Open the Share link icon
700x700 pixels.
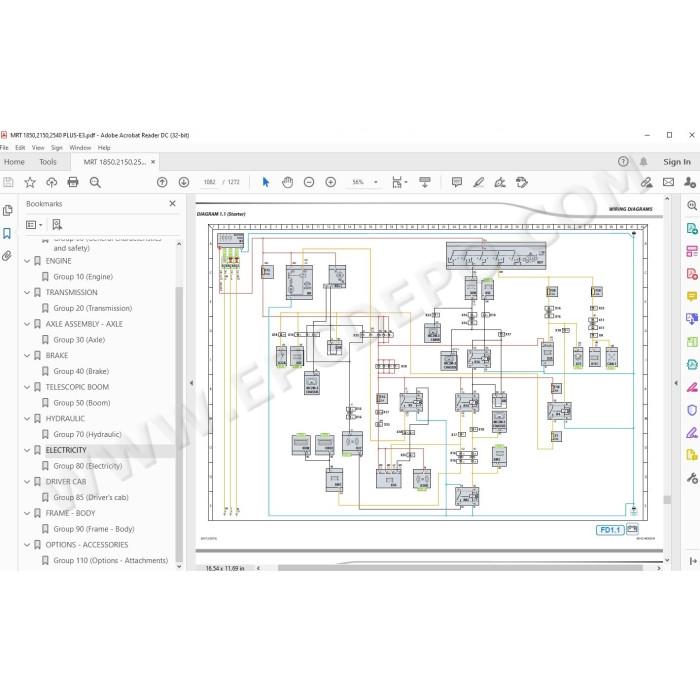point(646,182)
